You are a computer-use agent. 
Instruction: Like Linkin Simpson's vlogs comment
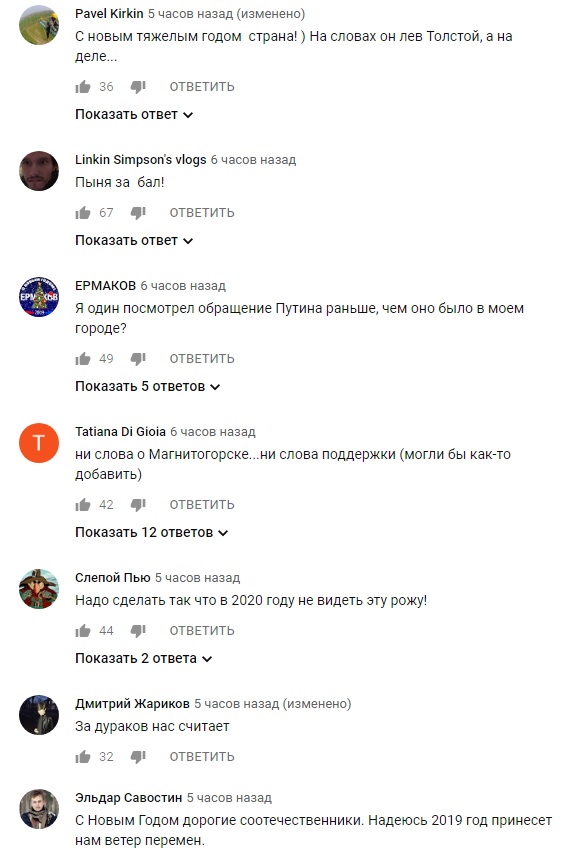(83, 213)
